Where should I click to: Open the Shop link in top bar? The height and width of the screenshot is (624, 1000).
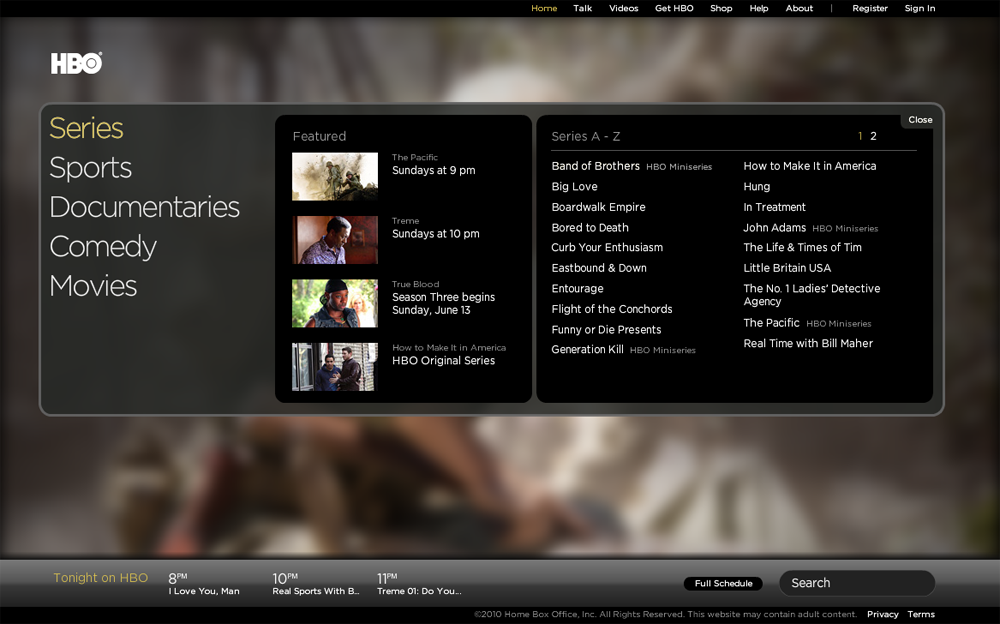[721, 8]
